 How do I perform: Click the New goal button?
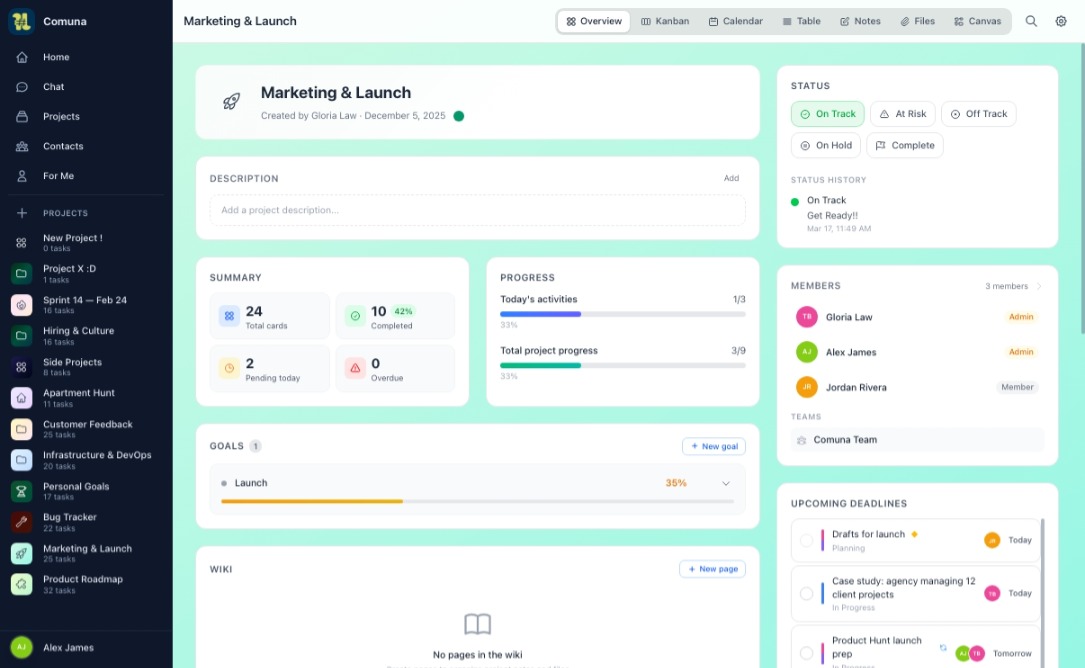(713, 446)
